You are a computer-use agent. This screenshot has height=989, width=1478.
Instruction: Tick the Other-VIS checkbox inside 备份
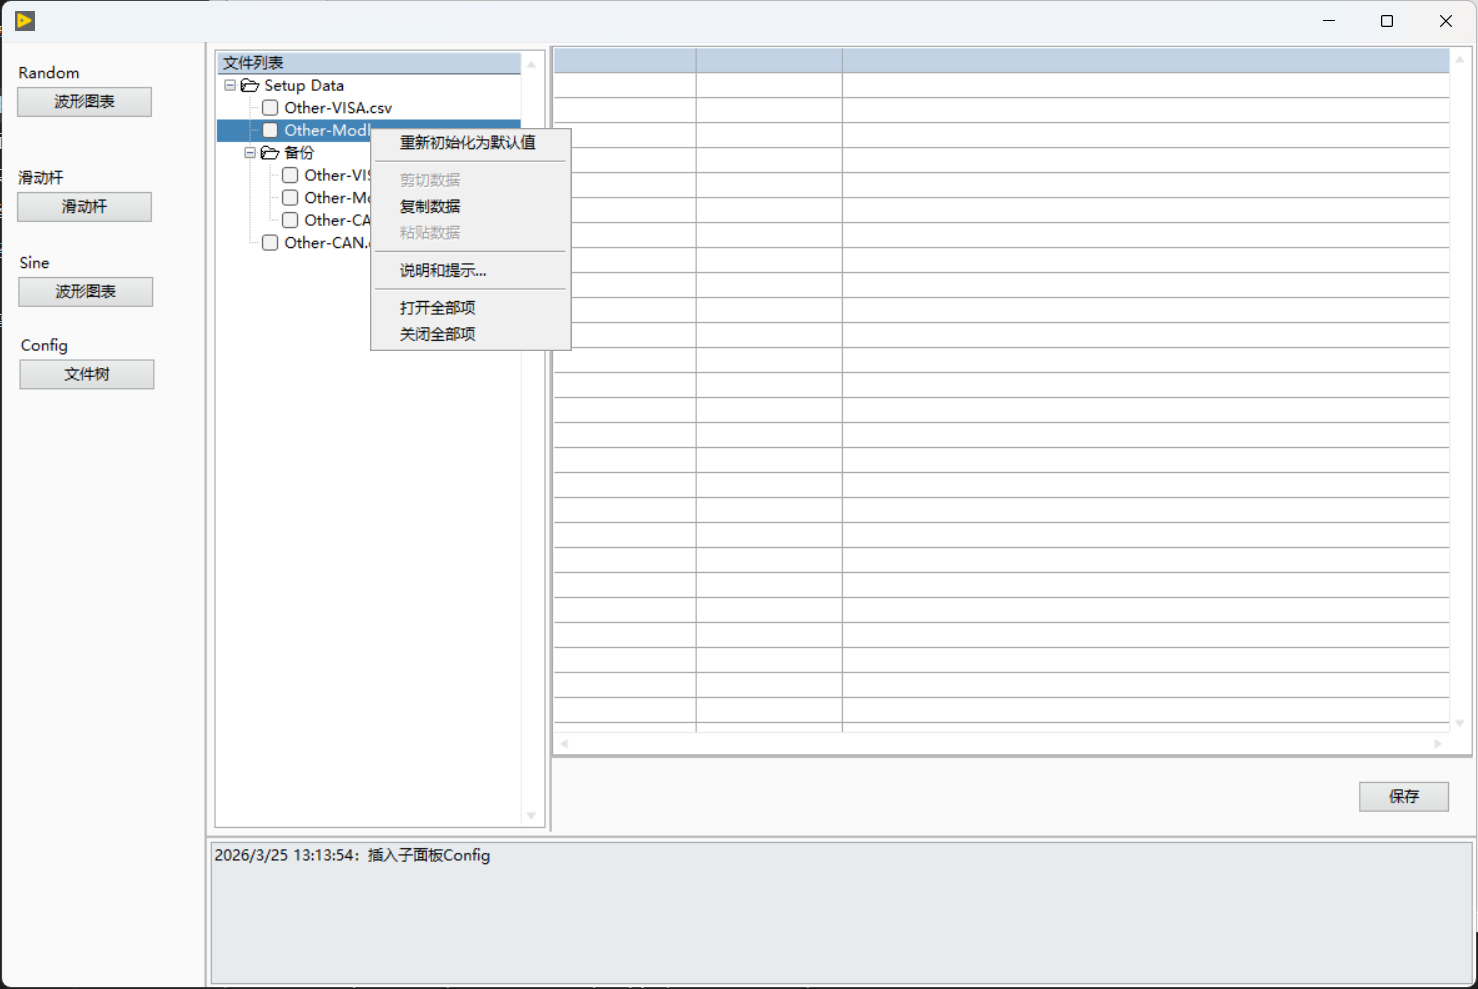pyautogui.click(x=290, y=175)
